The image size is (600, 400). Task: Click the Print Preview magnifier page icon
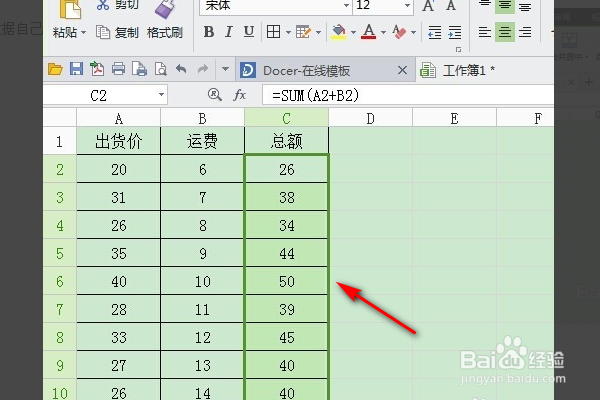coord(161,69)
